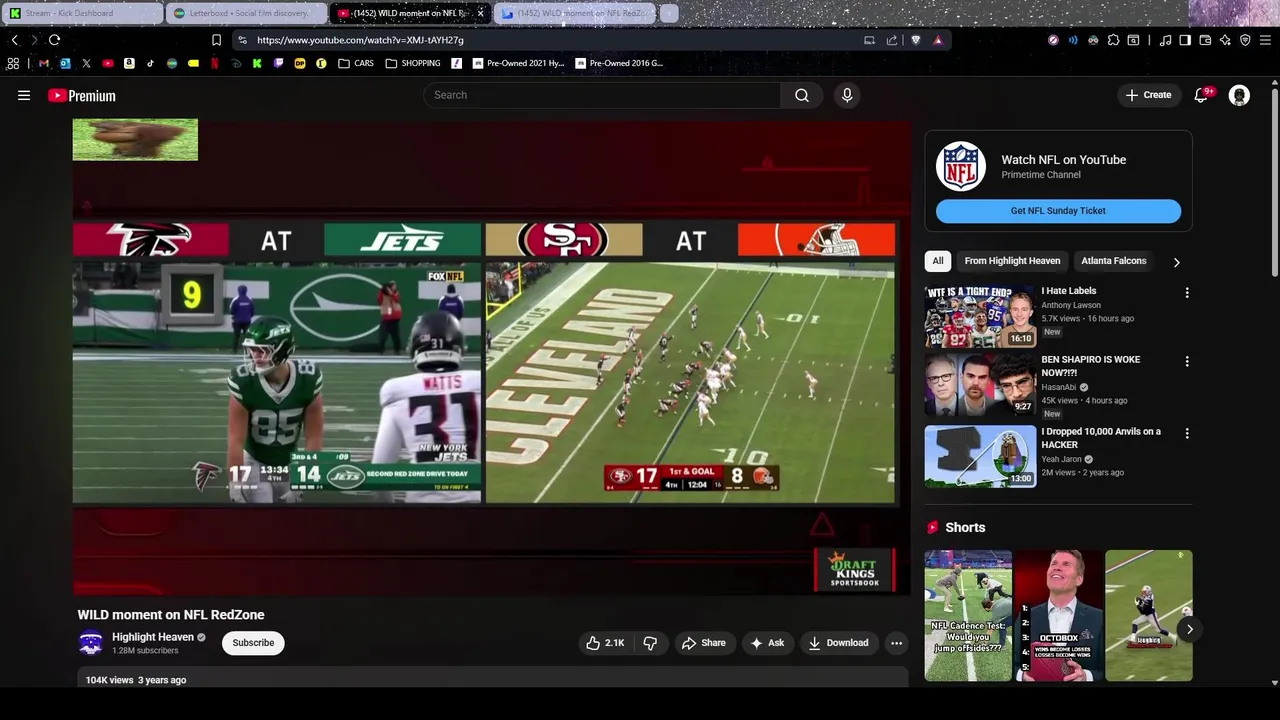Open the browser extensions puzzle icon
The height and width of the screenshot is (720, 1280).
click(1113, 40)
